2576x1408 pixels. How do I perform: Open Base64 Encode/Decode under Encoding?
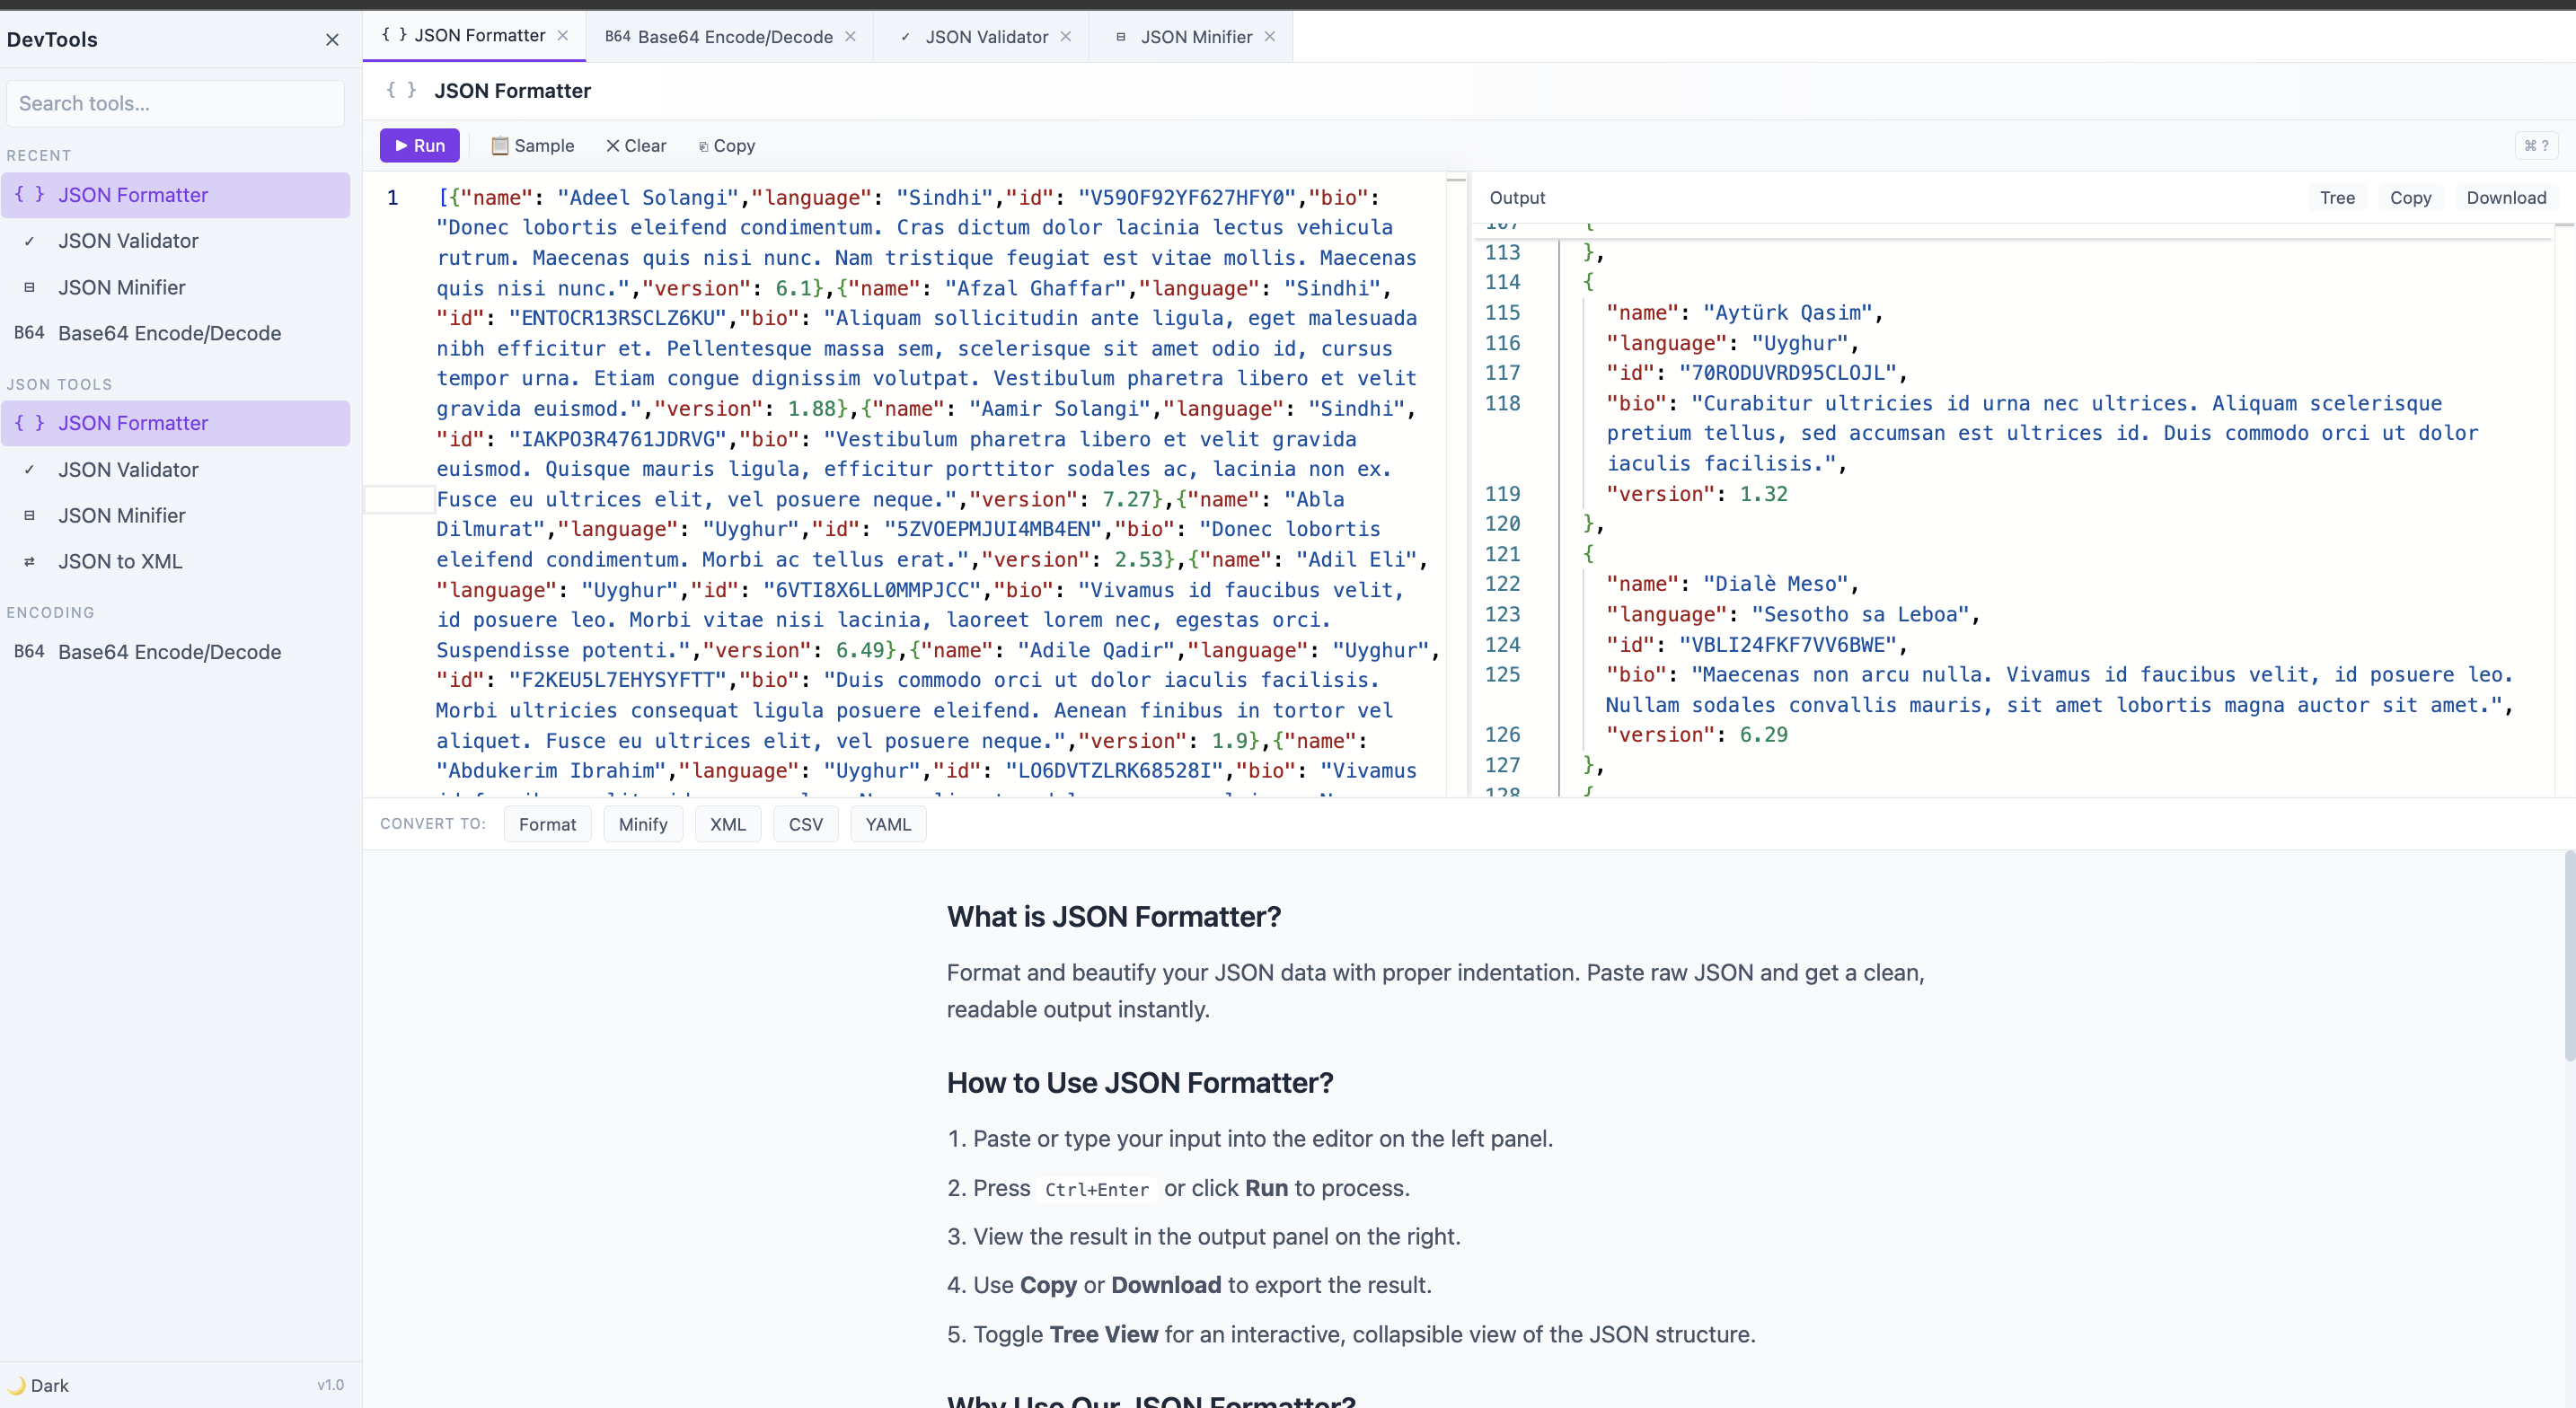(x=169, y=652)
